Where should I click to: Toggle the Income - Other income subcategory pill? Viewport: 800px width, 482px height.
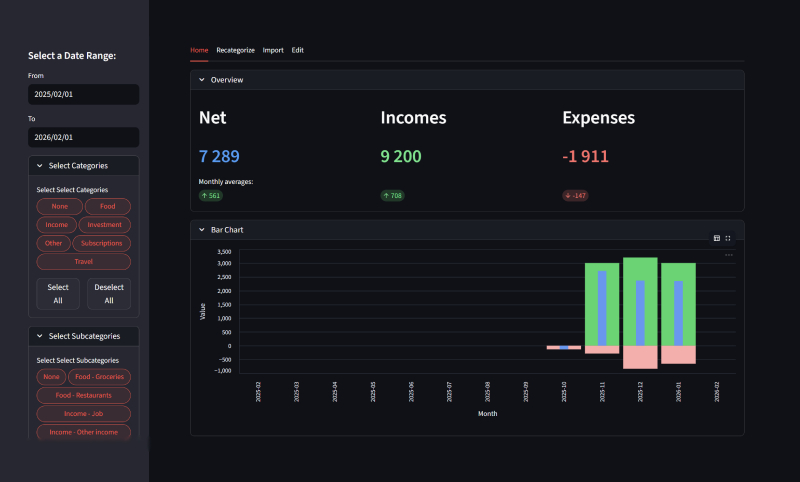(x=84, y=432)
